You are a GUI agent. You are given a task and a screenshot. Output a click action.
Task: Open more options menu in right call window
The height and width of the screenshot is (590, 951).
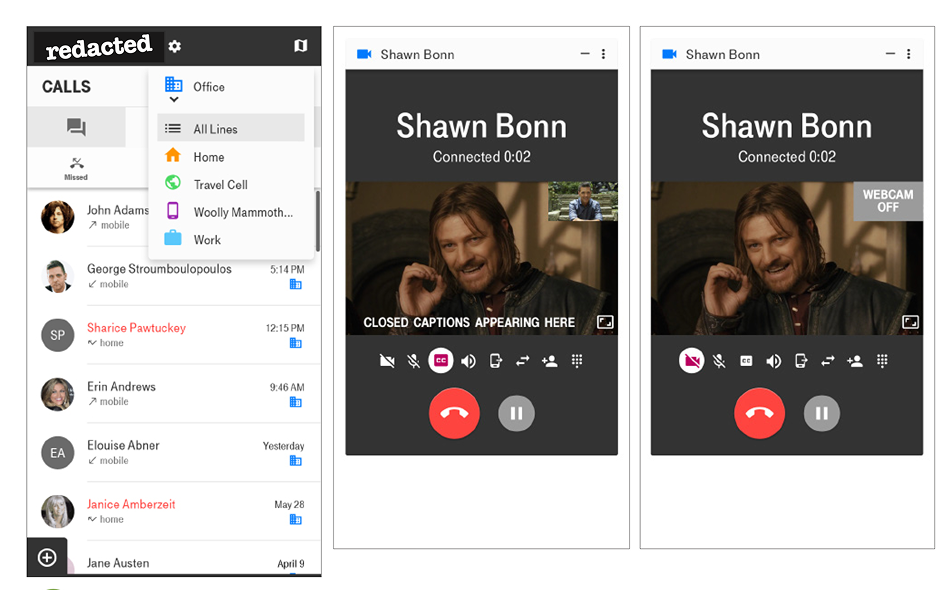point(909,54)
